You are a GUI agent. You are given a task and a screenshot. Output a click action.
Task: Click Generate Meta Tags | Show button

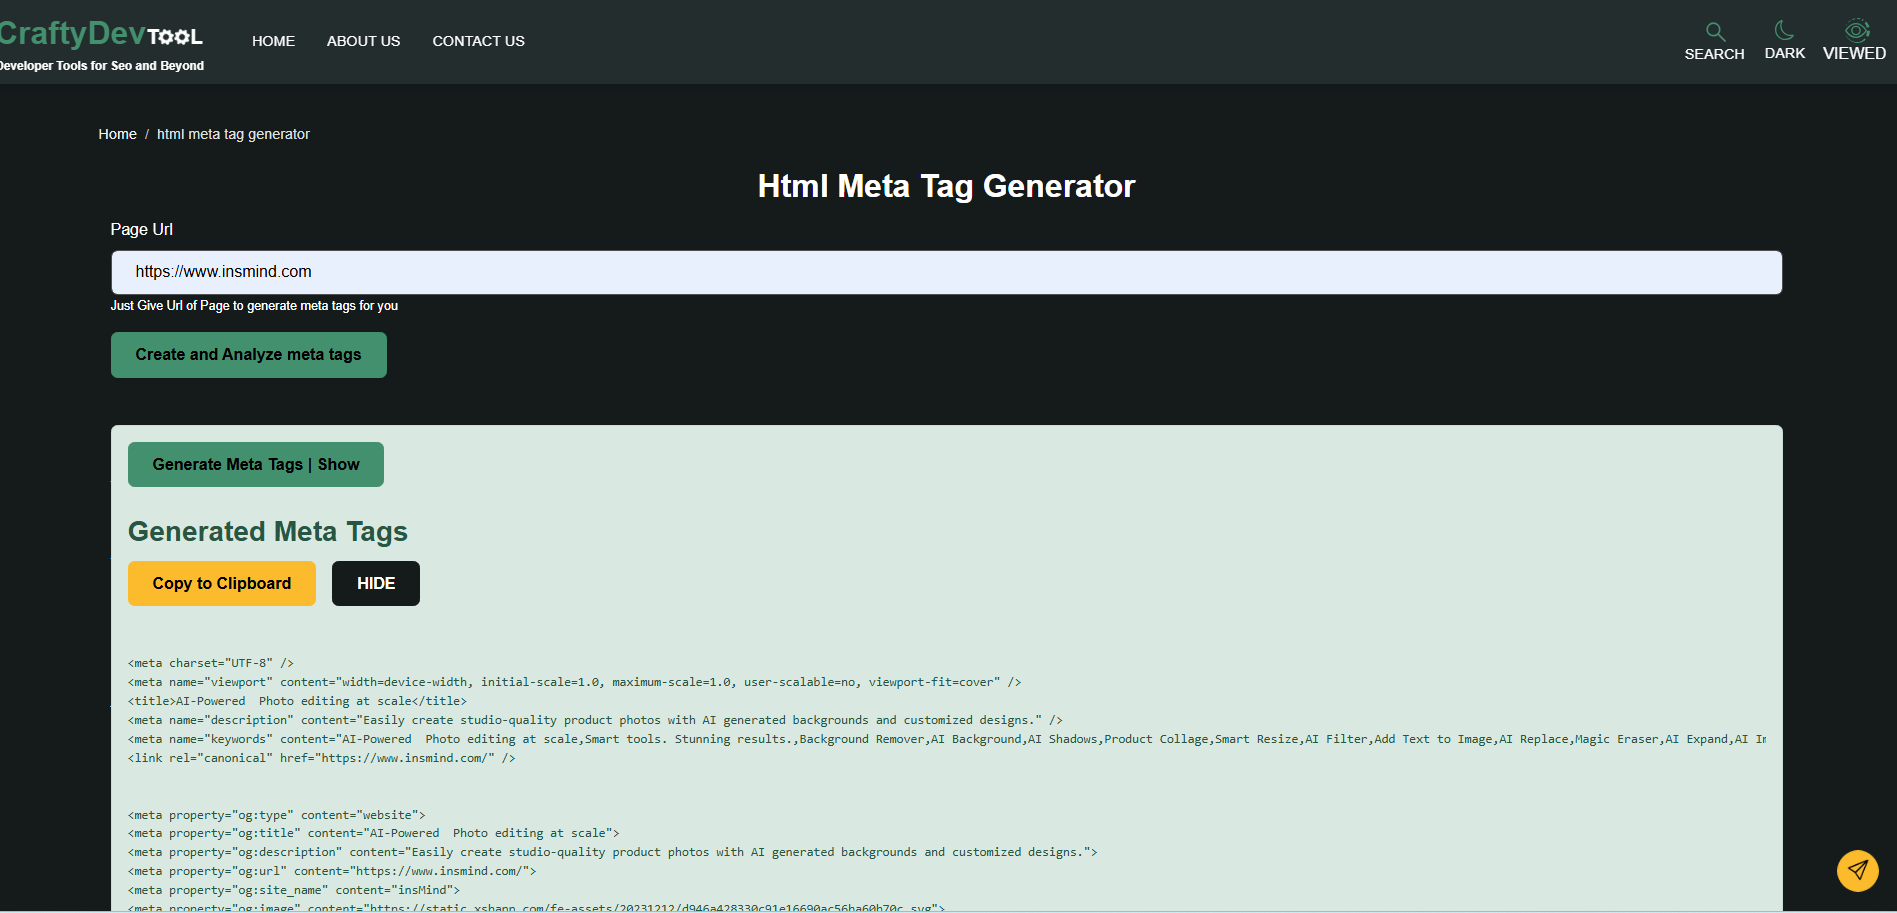256,464
